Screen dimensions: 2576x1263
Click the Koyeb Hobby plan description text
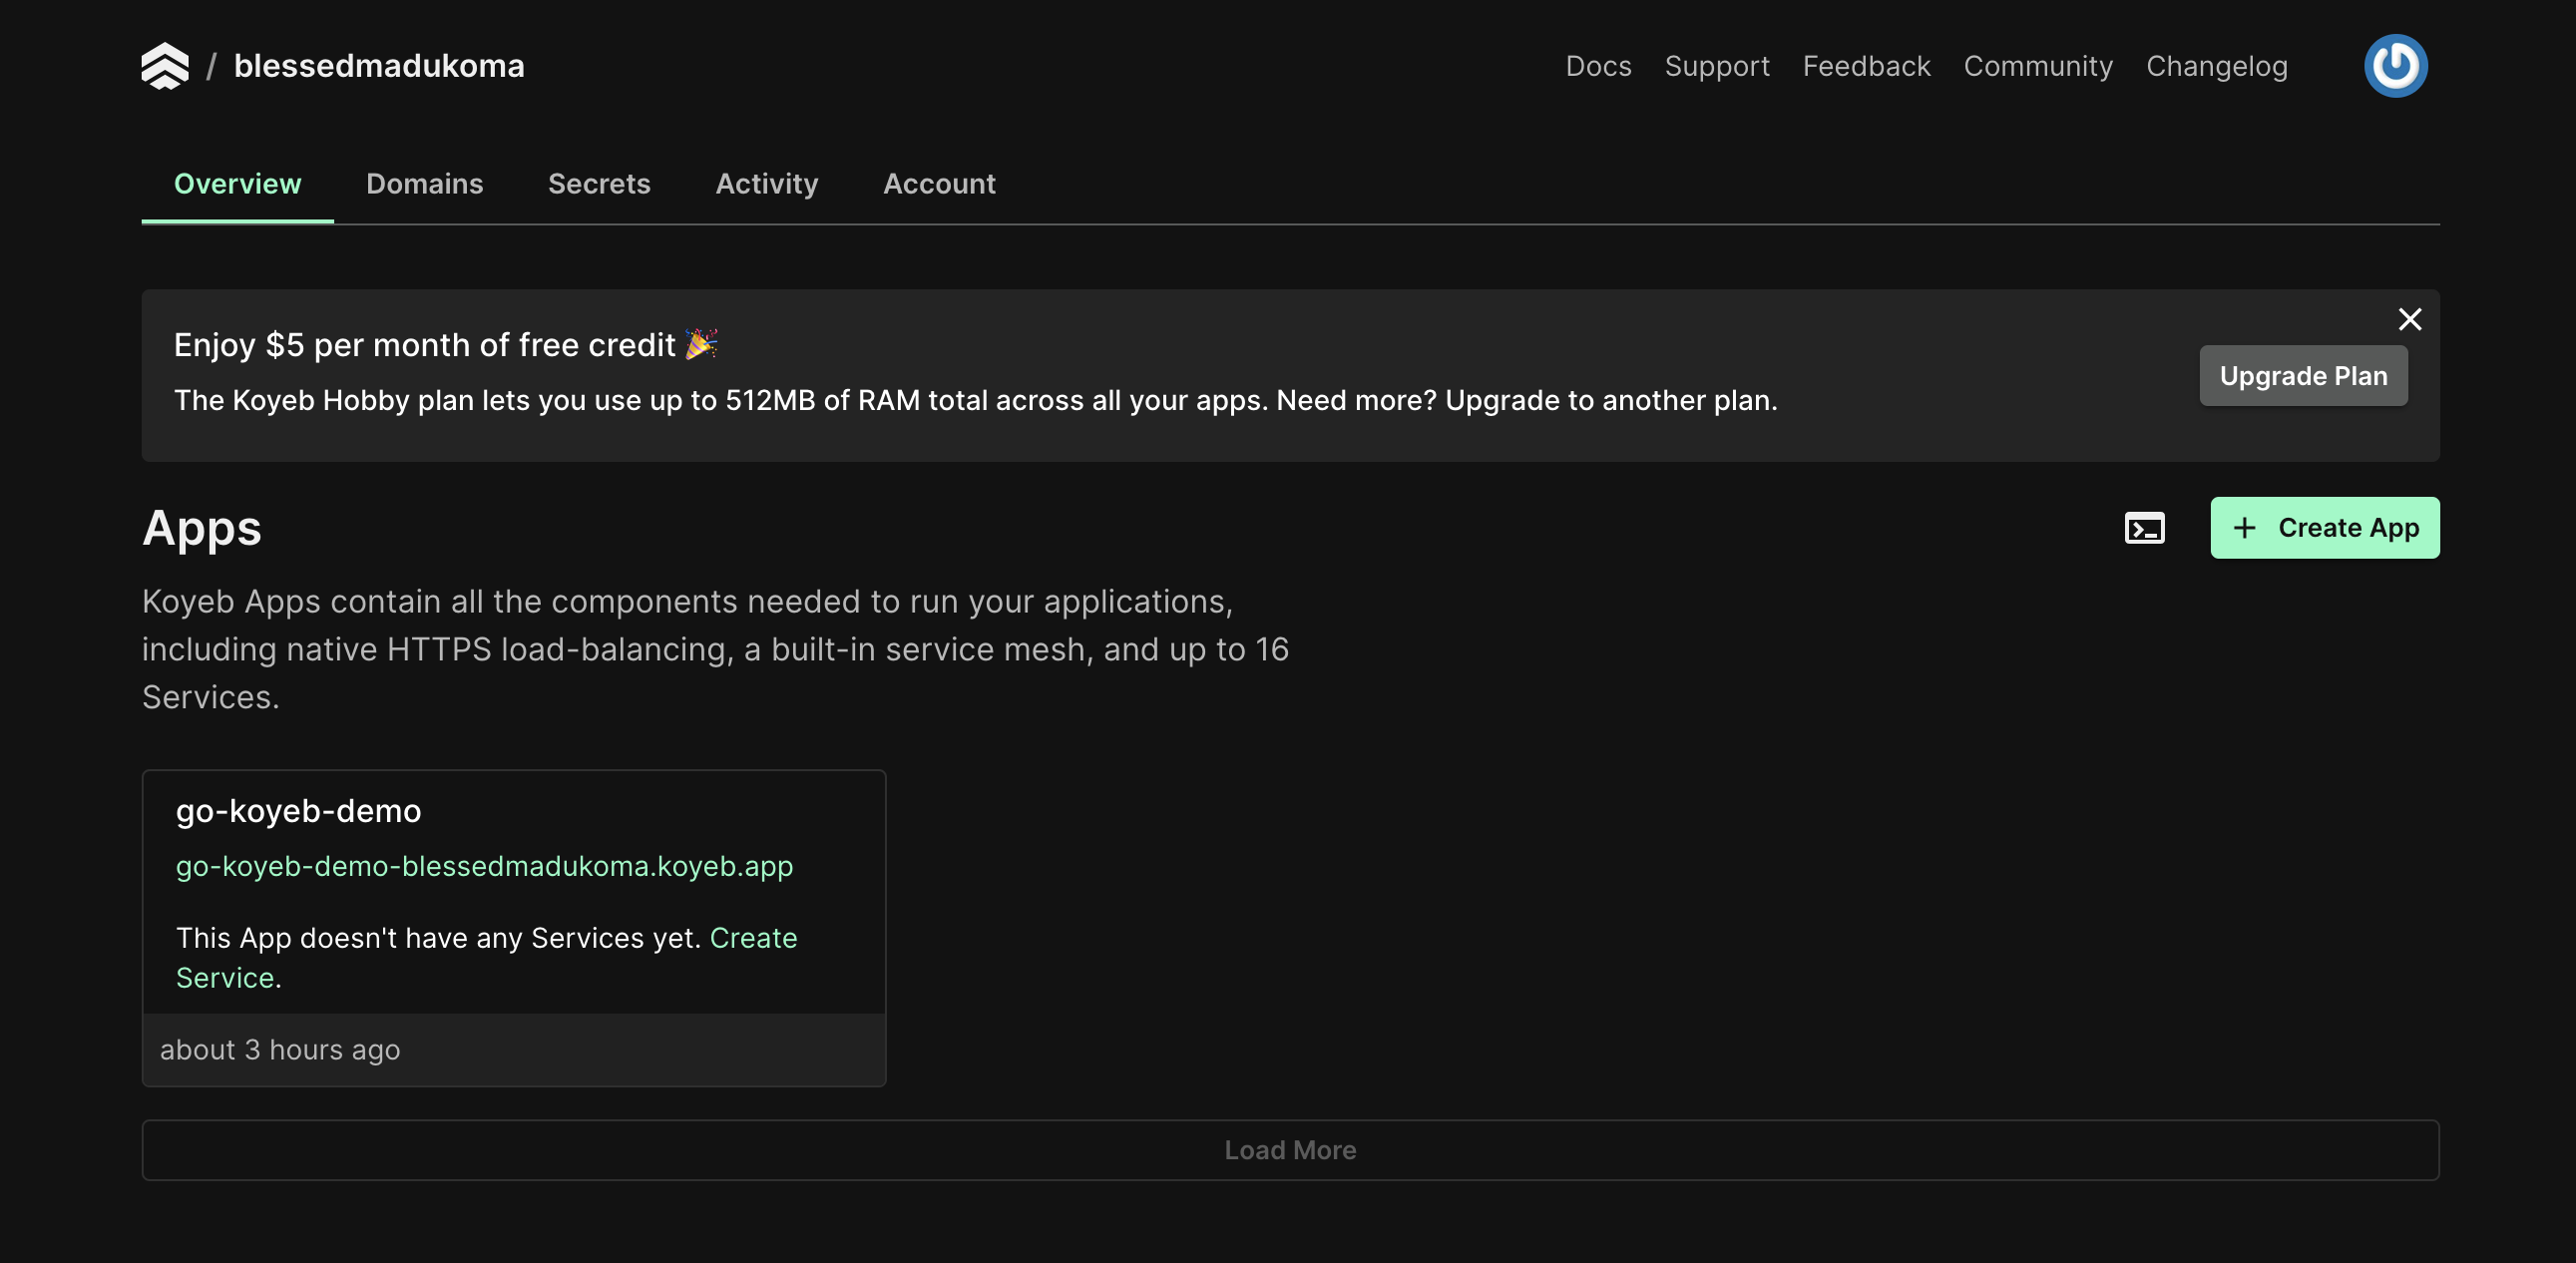[x=975, y=401]
